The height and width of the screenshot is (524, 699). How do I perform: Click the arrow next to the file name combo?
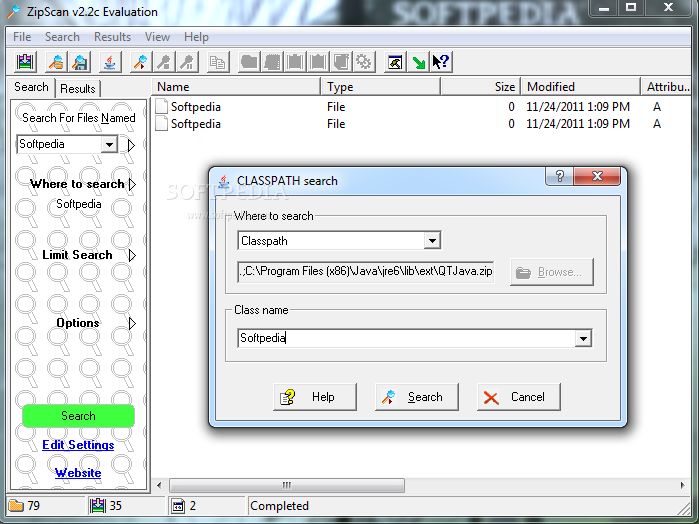coord(131,145)
